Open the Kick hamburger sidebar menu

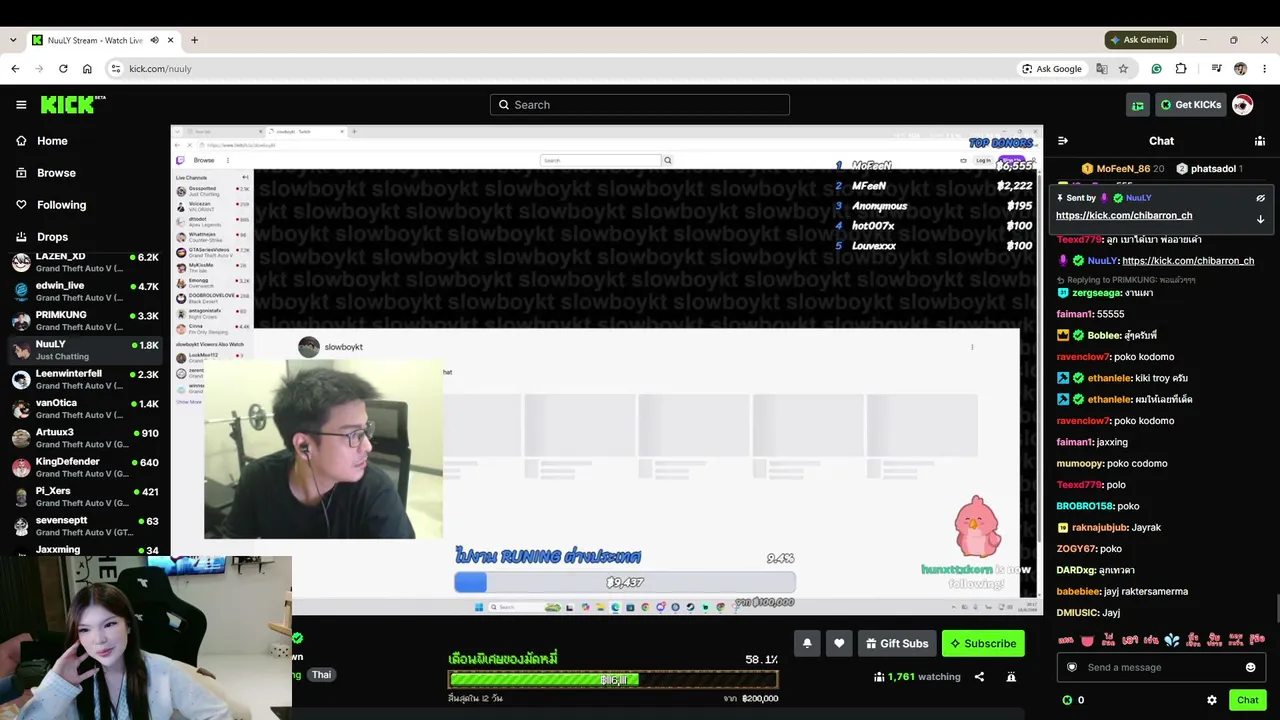coord(21,105)
